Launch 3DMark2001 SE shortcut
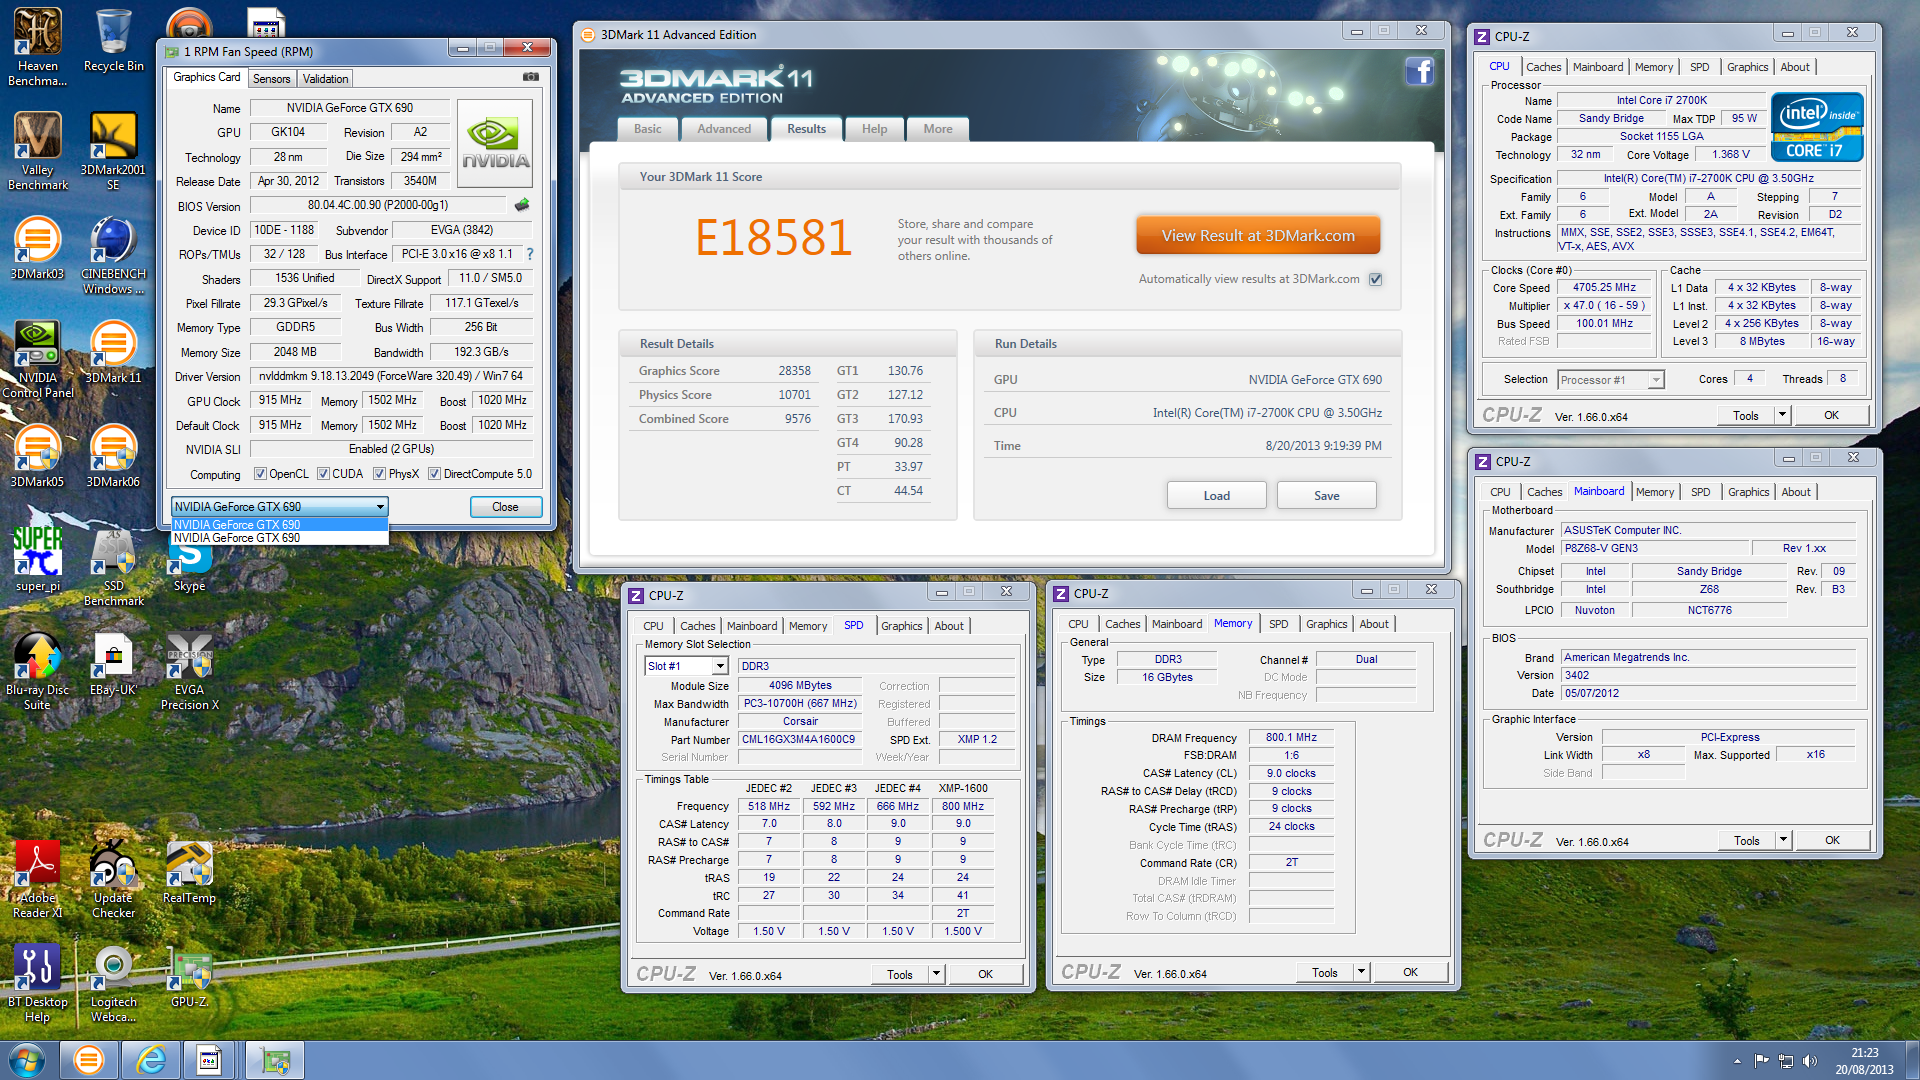Viewport: 1920px width, 1080px height. [x=113, y=150]
